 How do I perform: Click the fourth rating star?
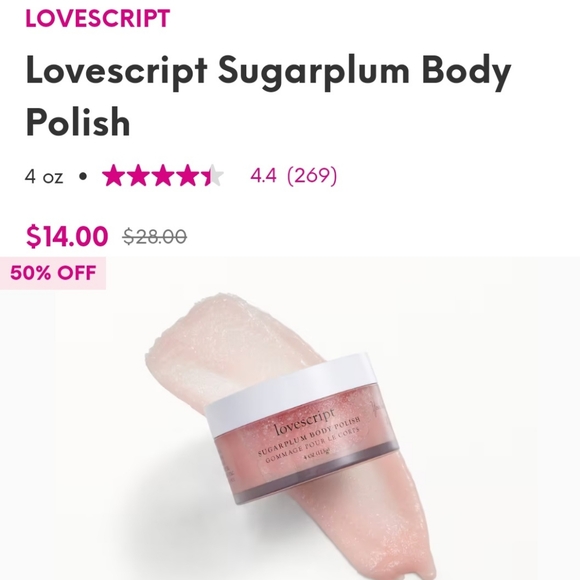point(188,175)
